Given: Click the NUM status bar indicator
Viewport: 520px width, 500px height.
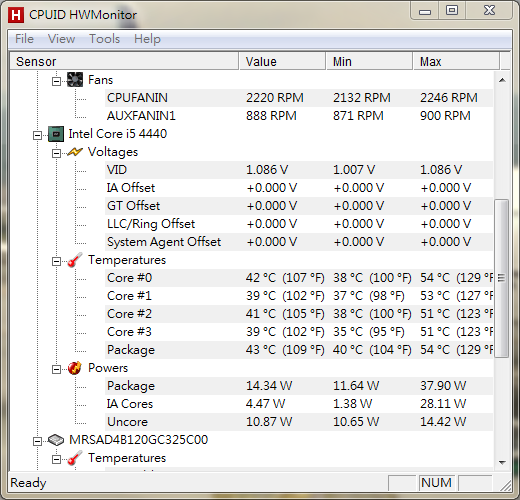Looking at the screenshot, I should pyautogui.click(x=436, y=483).
